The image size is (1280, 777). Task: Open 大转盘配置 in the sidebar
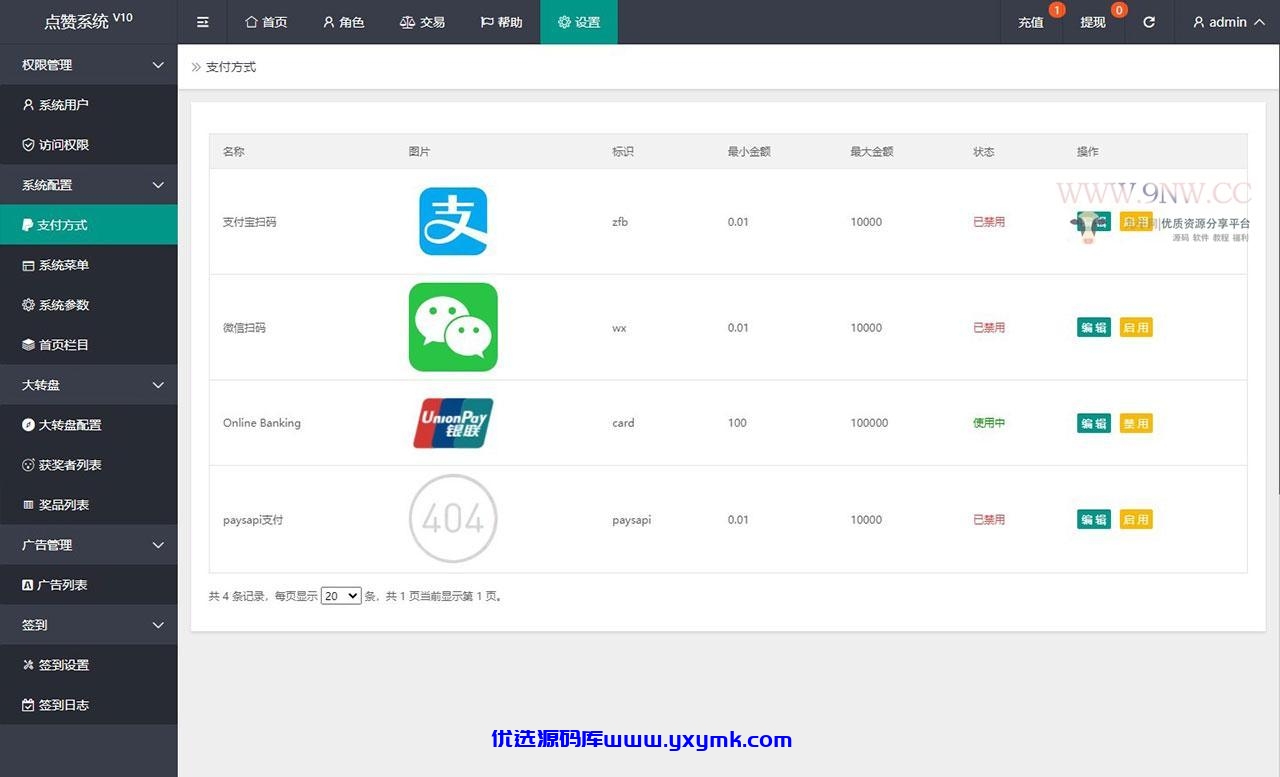89,425
